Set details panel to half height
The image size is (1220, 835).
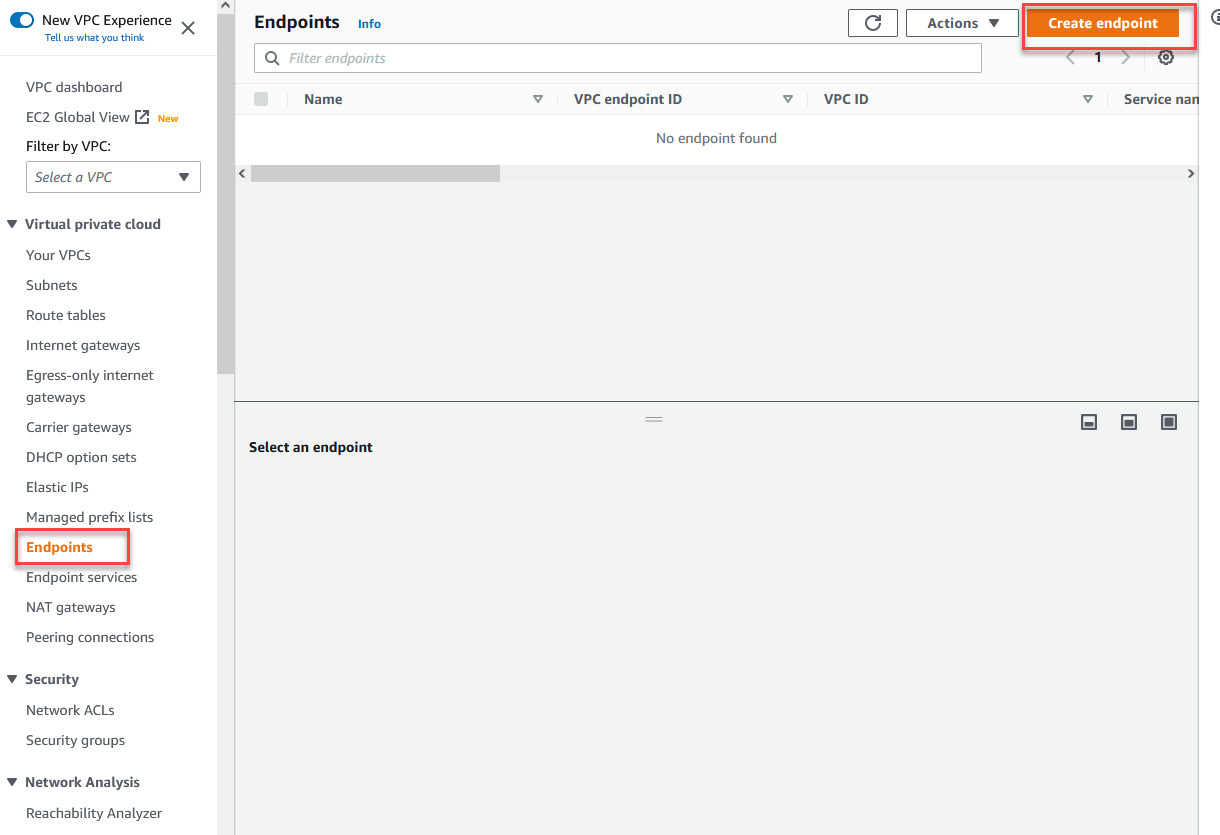(x=1129, y=422)
